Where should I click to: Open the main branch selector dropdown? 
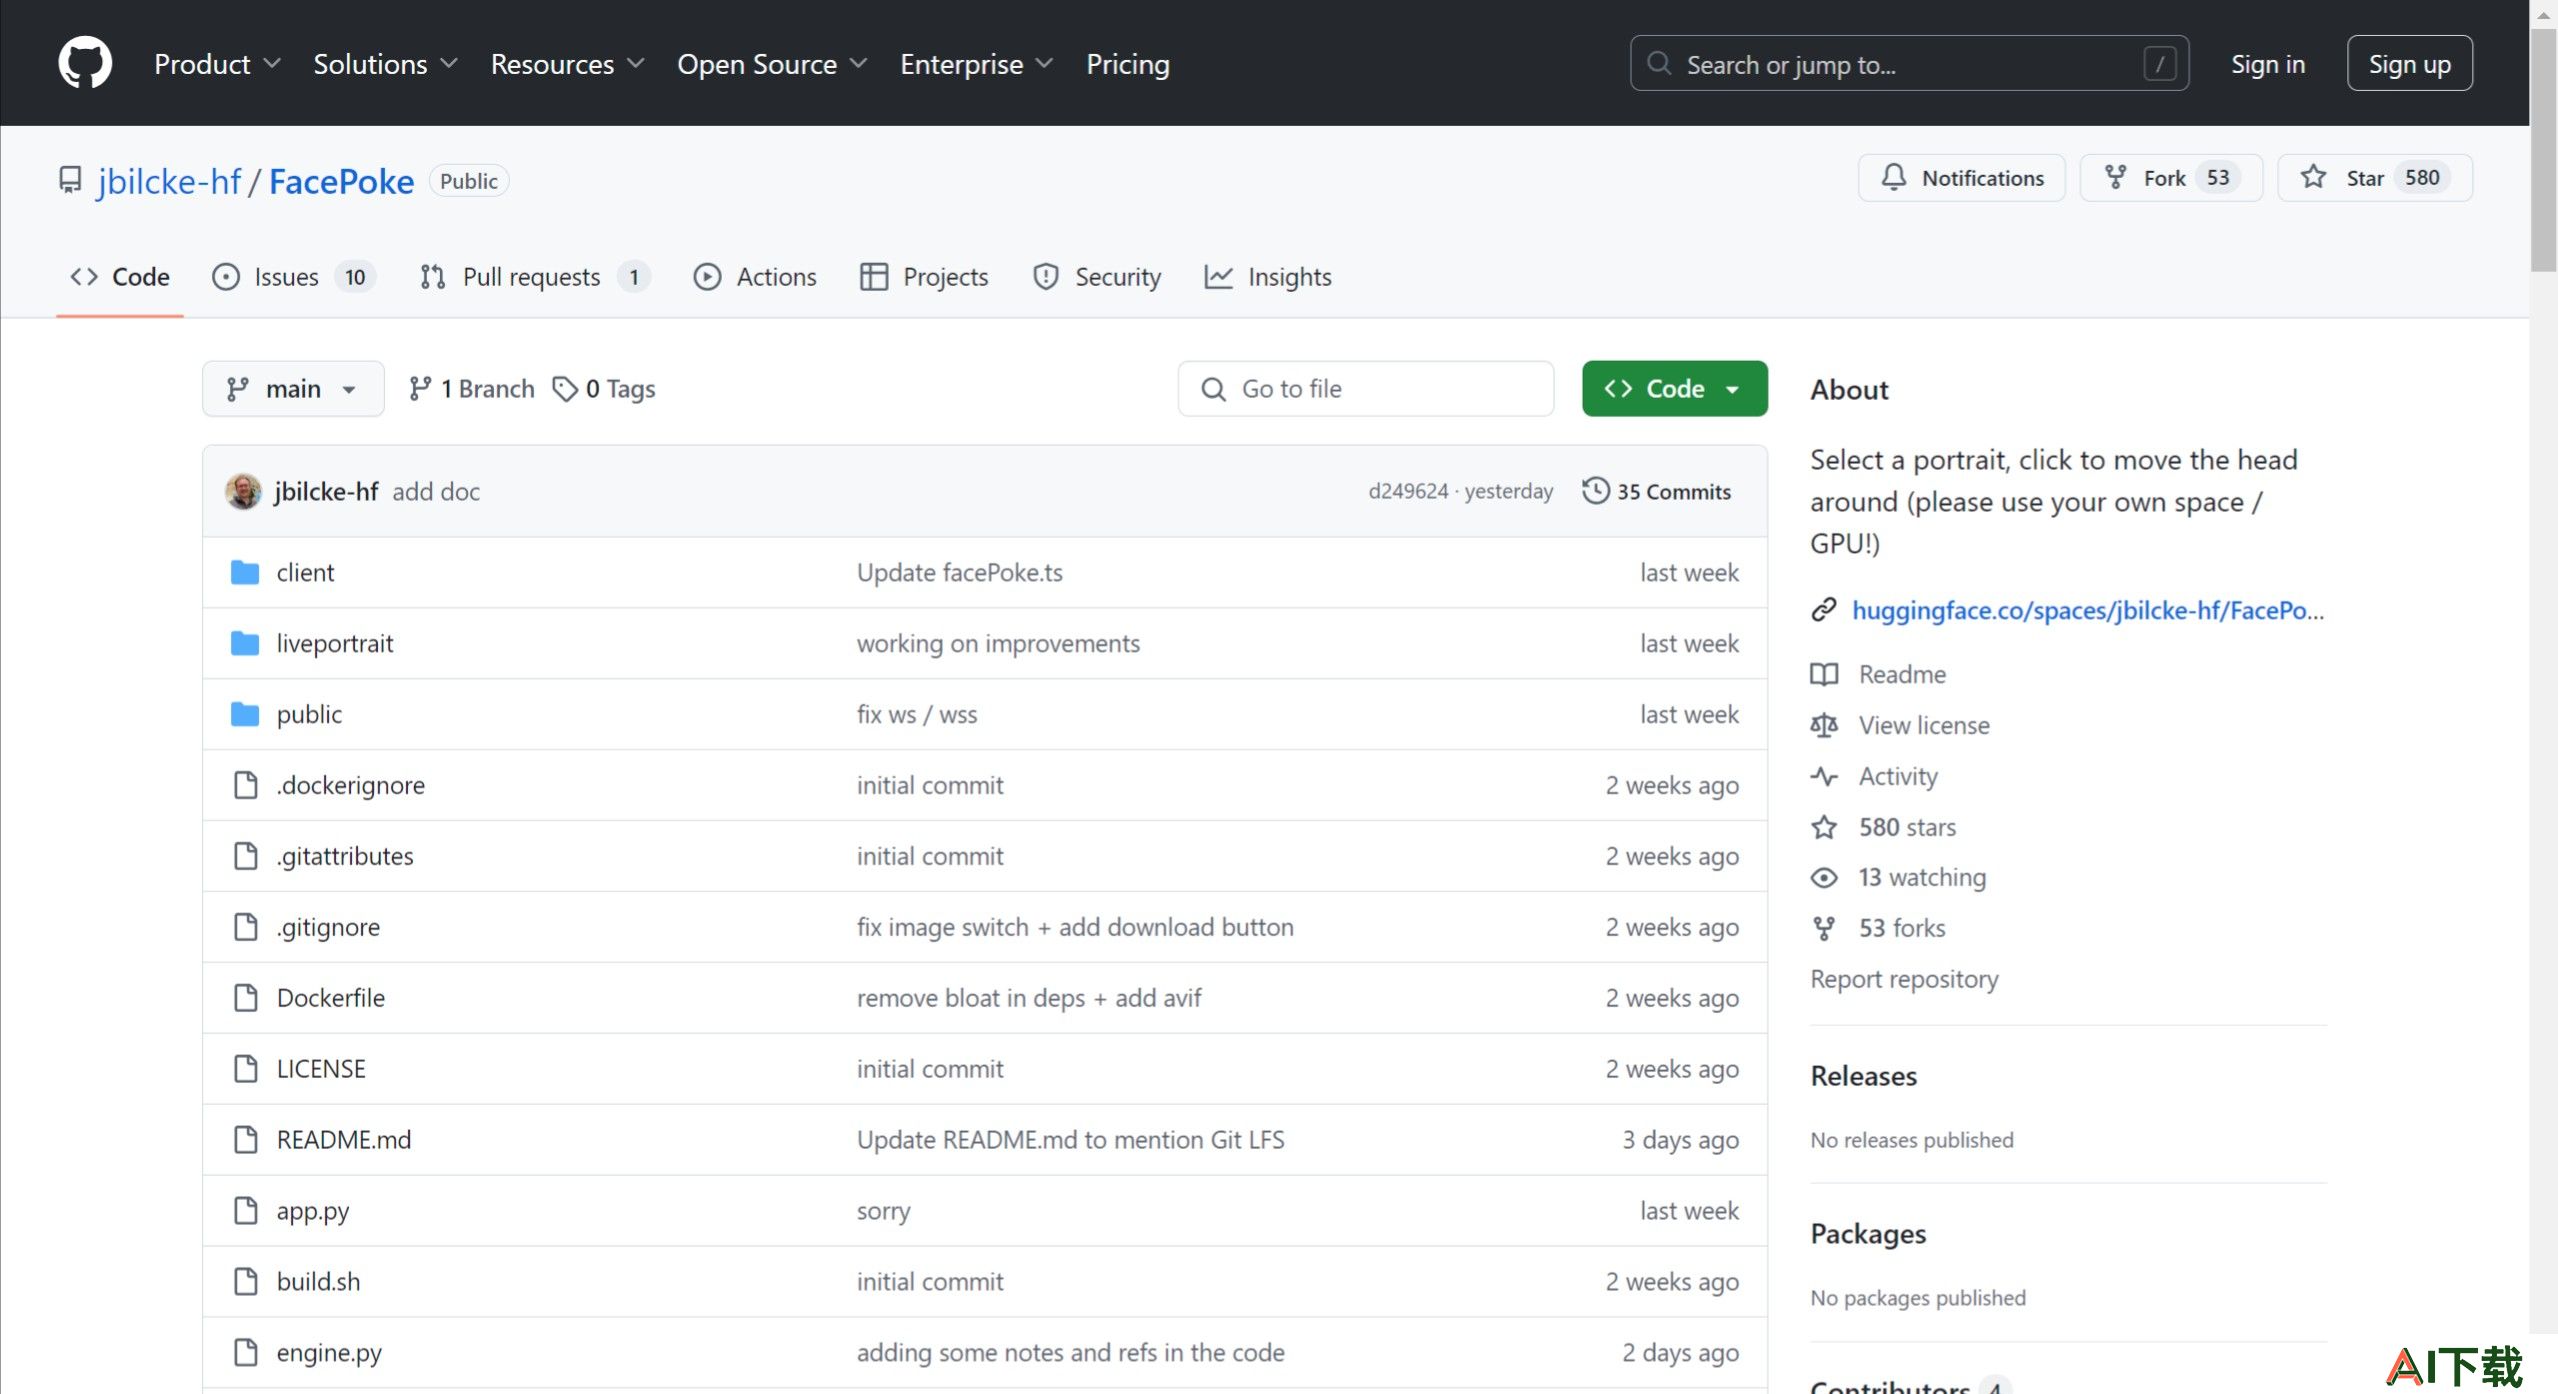tap(293, 388)
